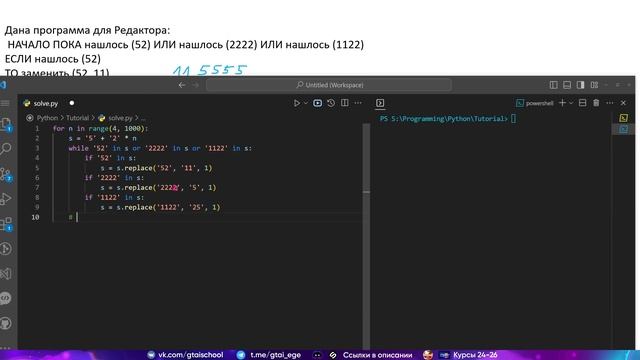
Task: Click the 'Ссылки в описании' banner text
Action: (x=378, y=355)
